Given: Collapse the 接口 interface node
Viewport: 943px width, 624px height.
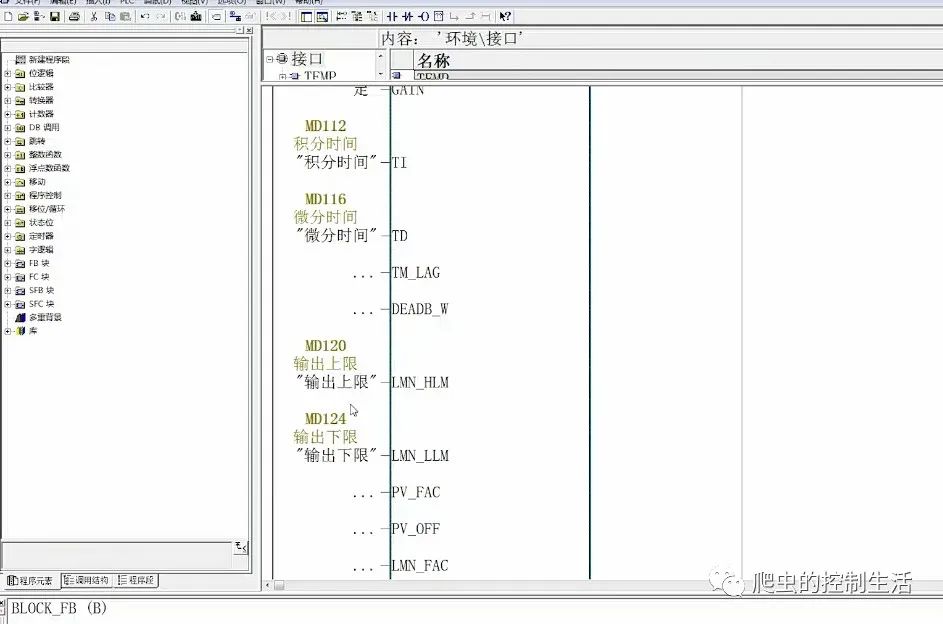Looking at the screenshot, I should [x=269, y=59].
